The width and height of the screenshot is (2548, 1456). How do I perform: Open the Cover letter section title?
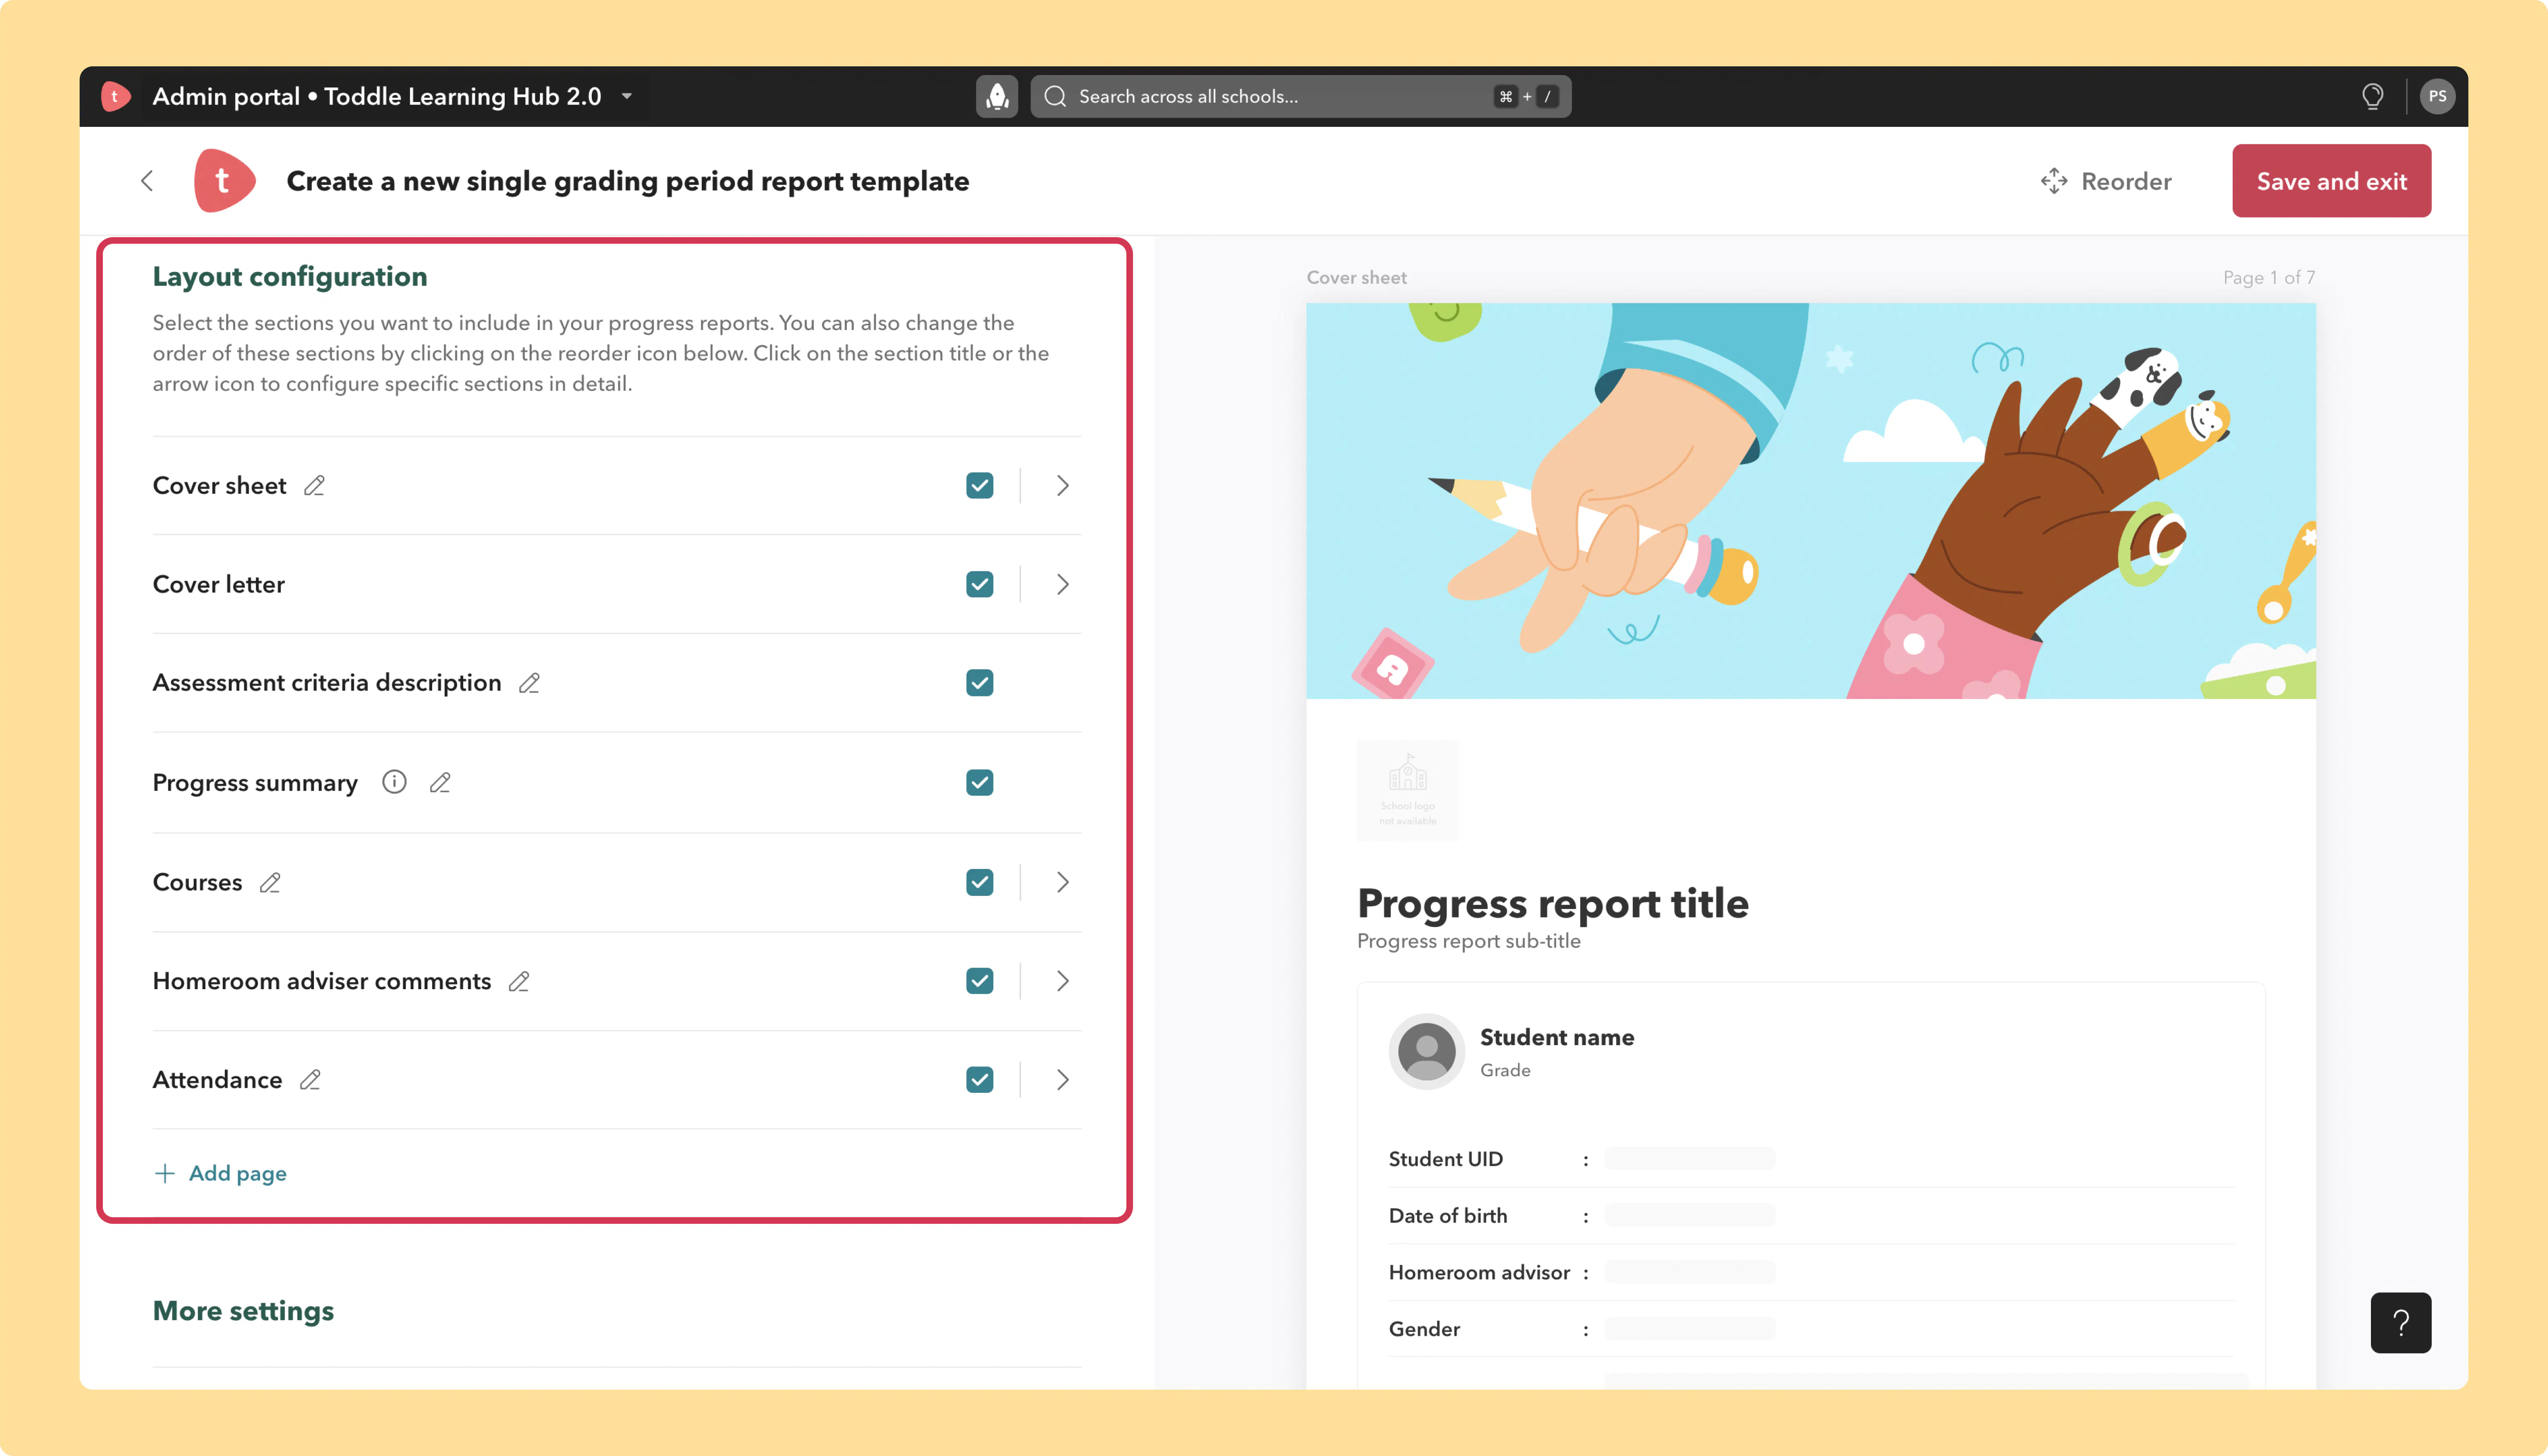[x=218, y=584]
